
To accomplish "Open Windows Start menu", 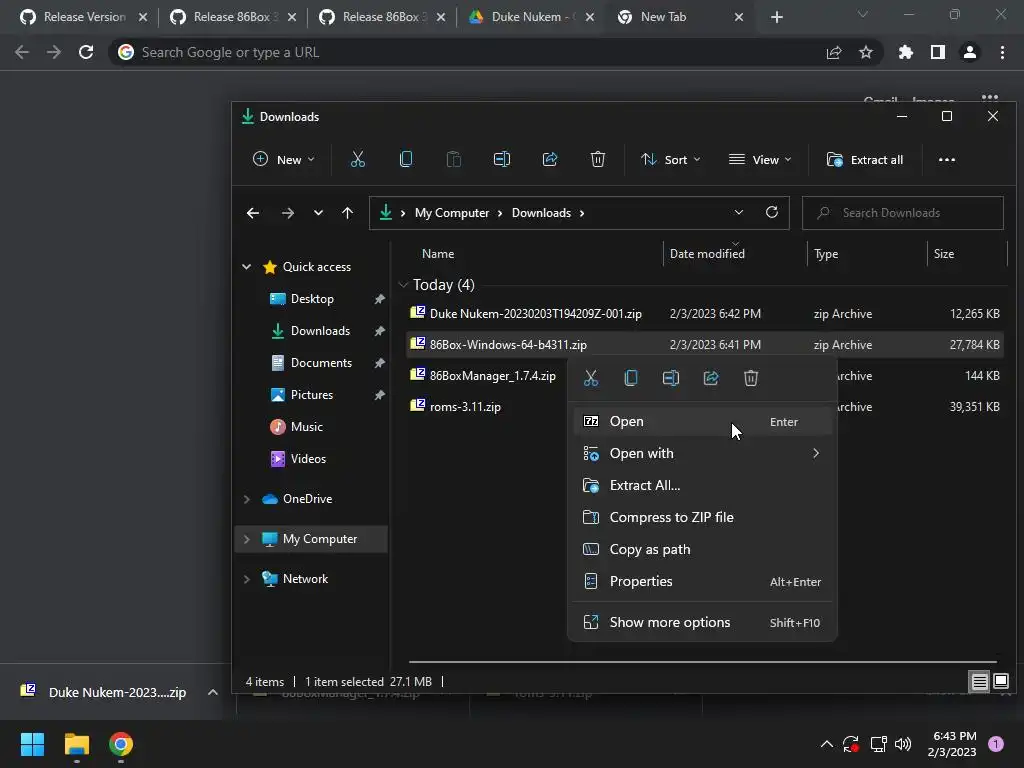I will 32,744.
